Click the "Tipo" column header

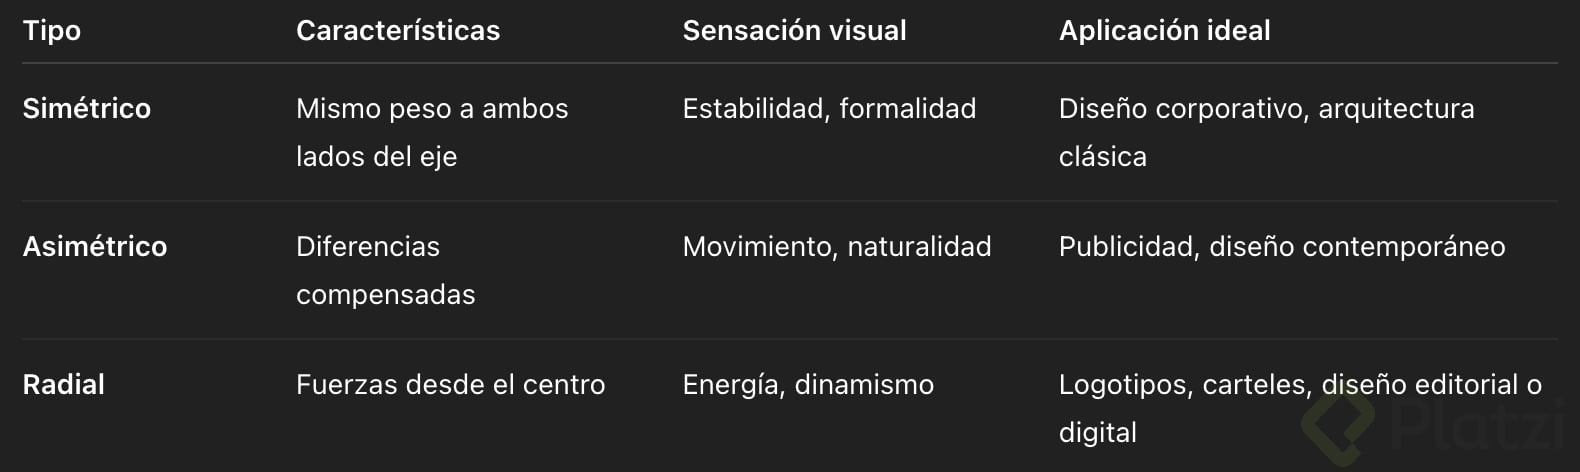52,31
